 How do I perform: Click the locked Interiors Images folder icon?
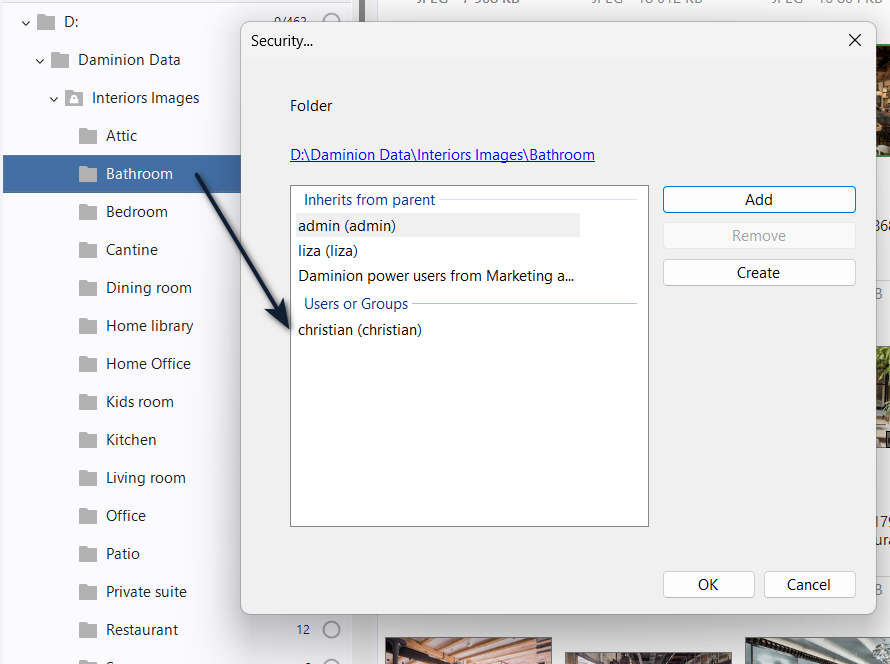74,98
